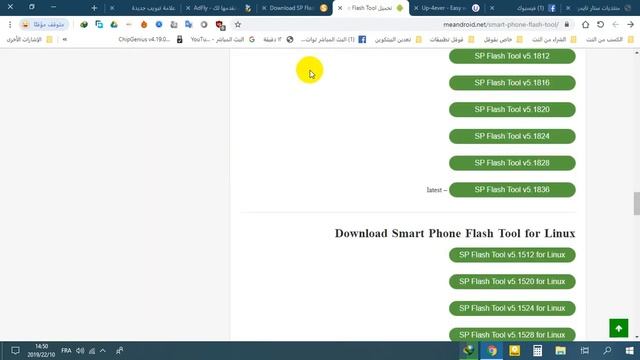Open a new browser tab
This screenshot has height=360, width=640.
coord(94,8)
